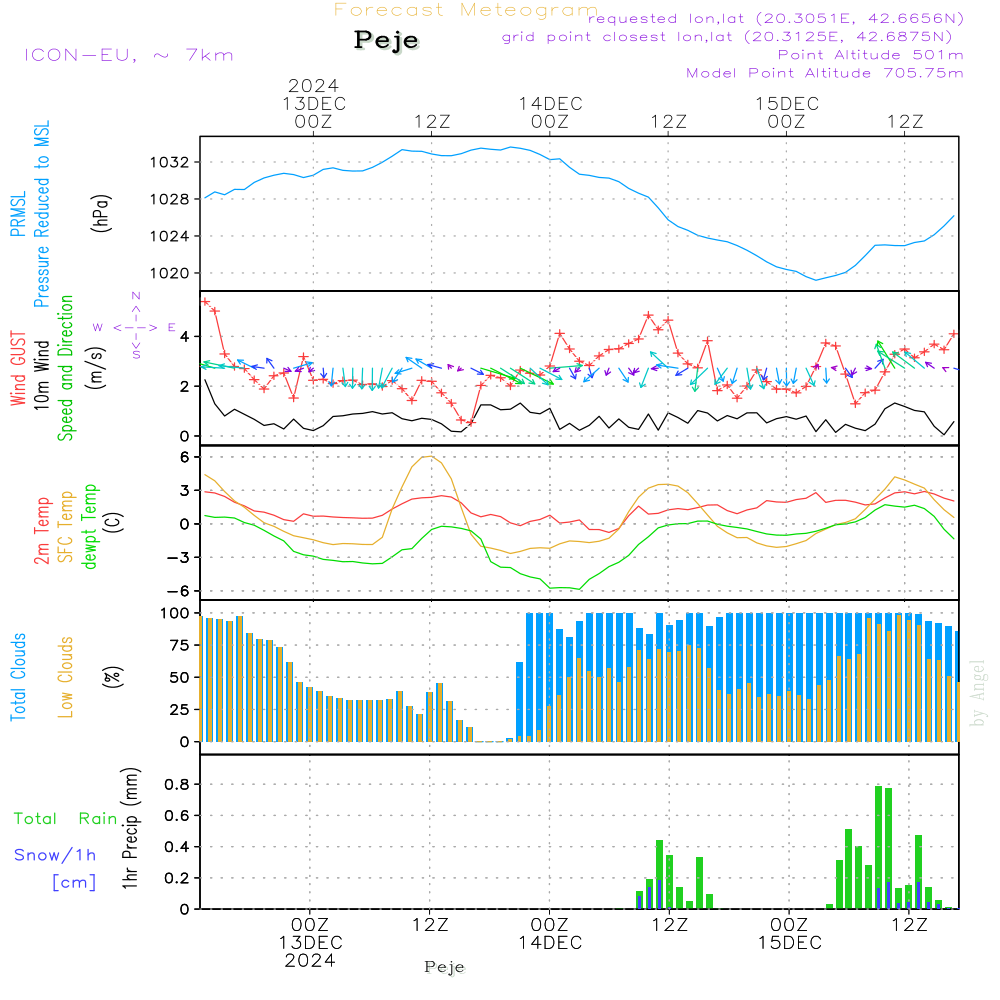The width and height of the screenshot is (1000, 1000).
Task: Click the 'E' on the compass rose
Action: pyautogui.click(x=172, y=328)
